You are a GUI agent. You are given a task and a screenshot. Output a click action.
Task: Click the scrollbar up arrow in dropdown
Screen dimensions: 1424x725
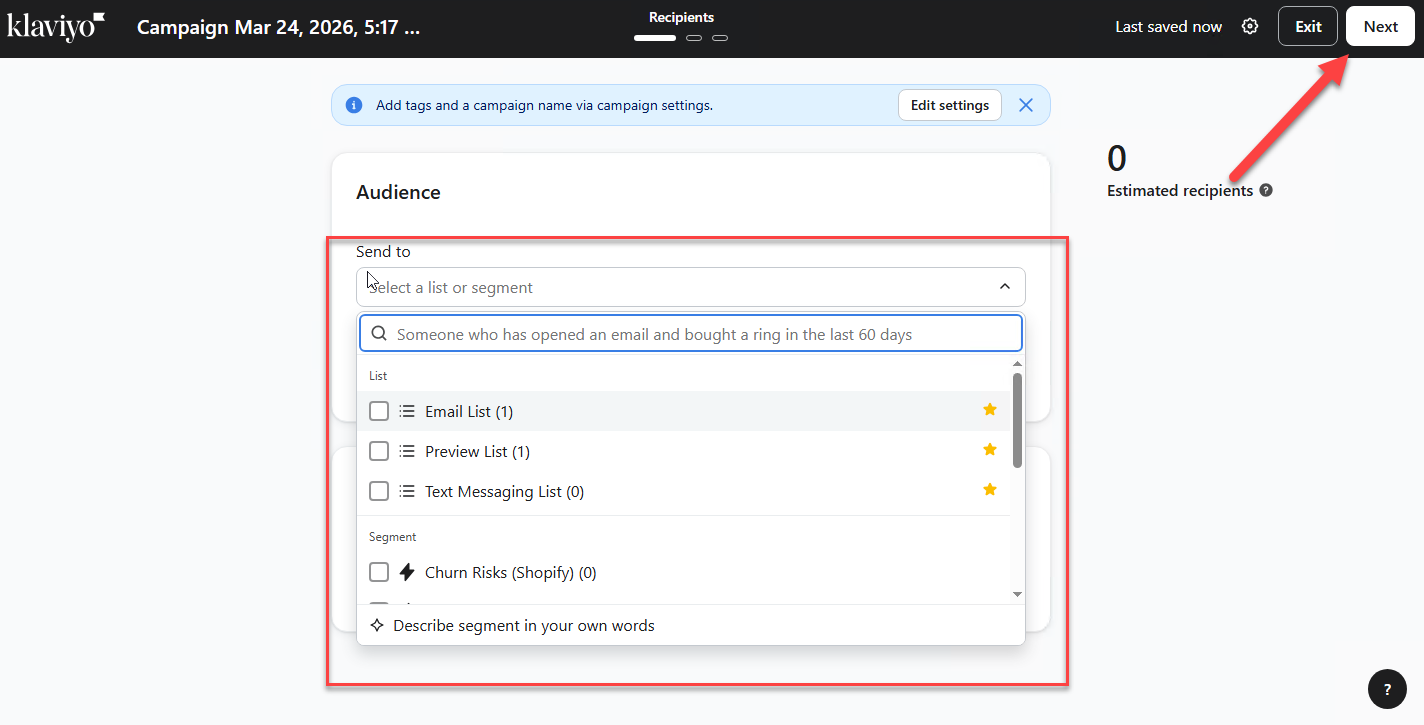(x=1017, y=365)
